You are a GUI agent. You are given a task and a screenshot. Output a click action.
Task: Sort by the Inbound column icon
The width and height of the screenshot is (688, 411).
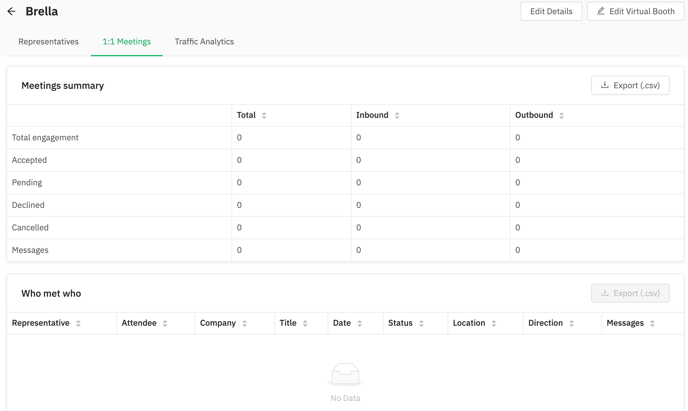397,115
